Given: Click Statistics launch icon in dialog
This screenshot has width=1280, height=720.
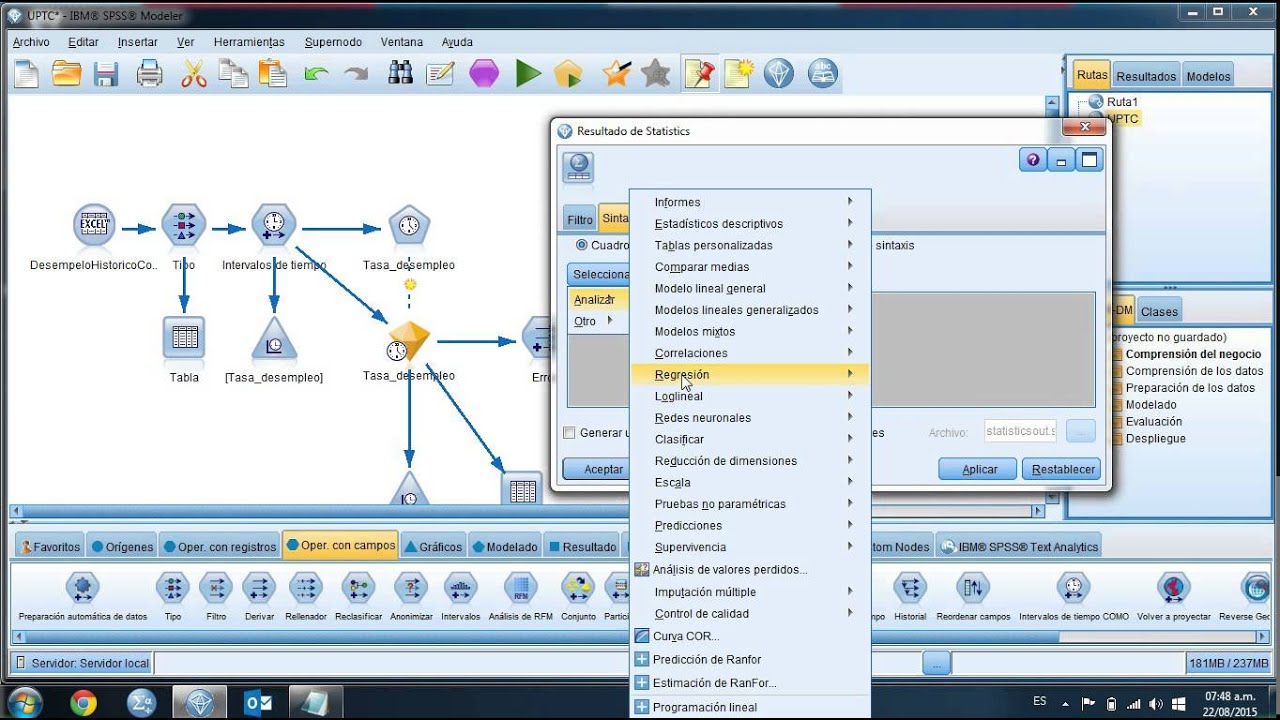Looking at the screenshot, I should (x=578, y=167).
